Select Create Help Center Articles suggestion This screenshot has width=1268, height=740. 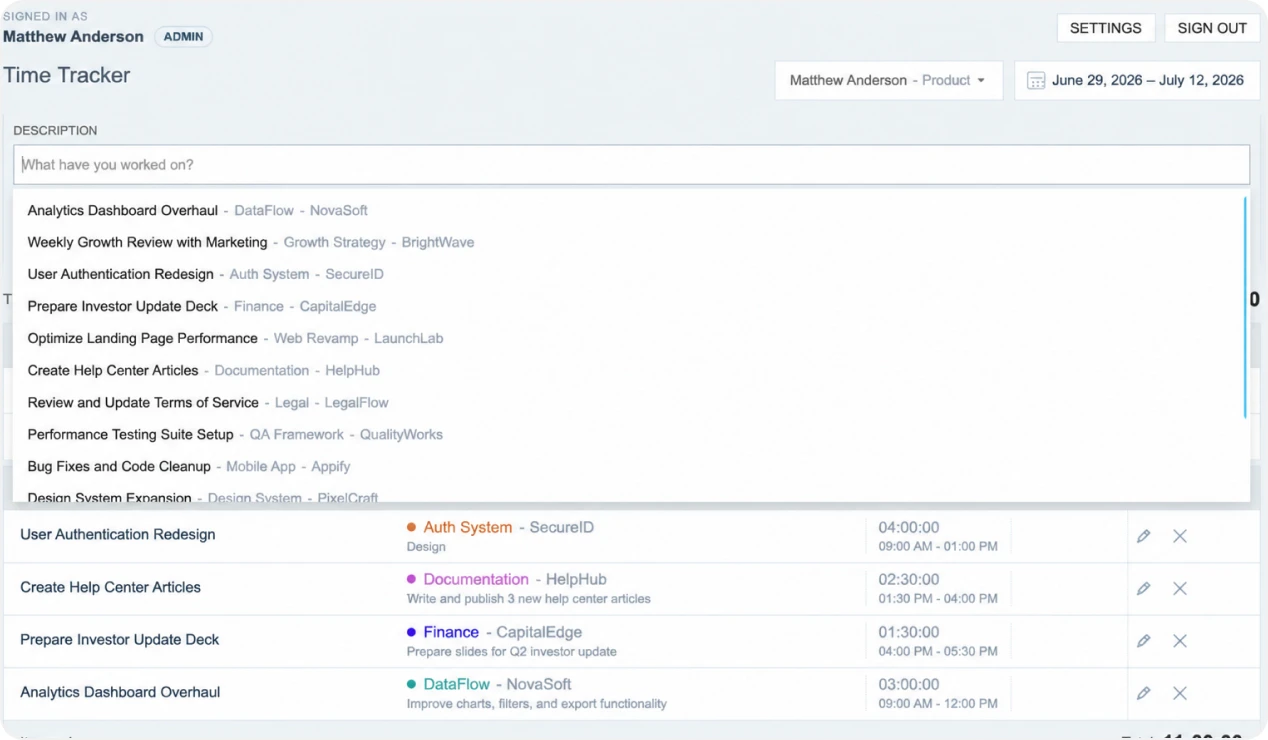coord(631,371)
